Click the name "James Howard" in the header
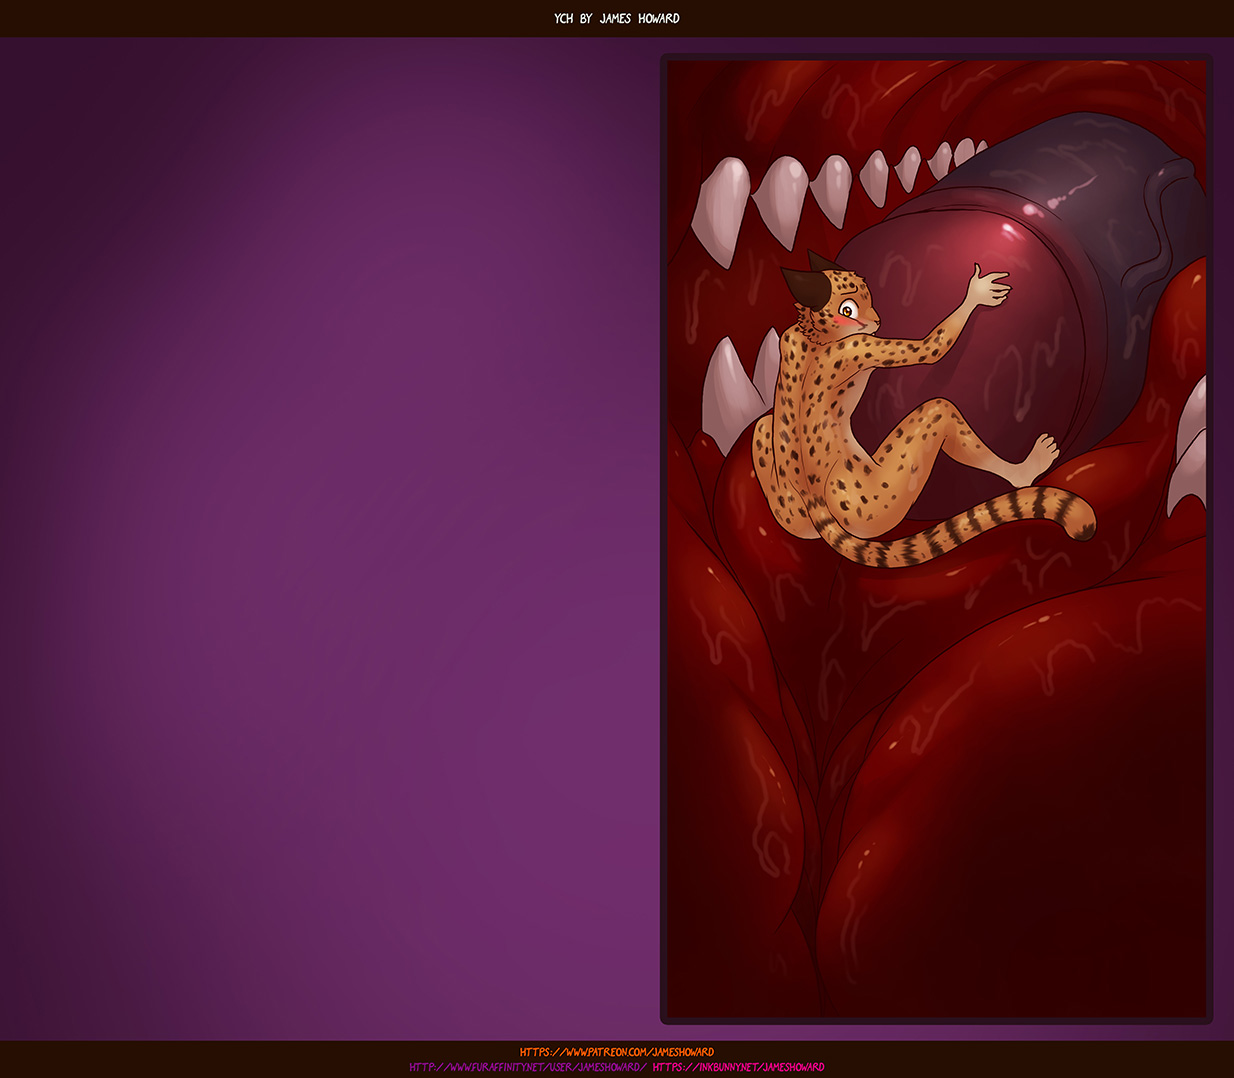 (x=639, y=18)
